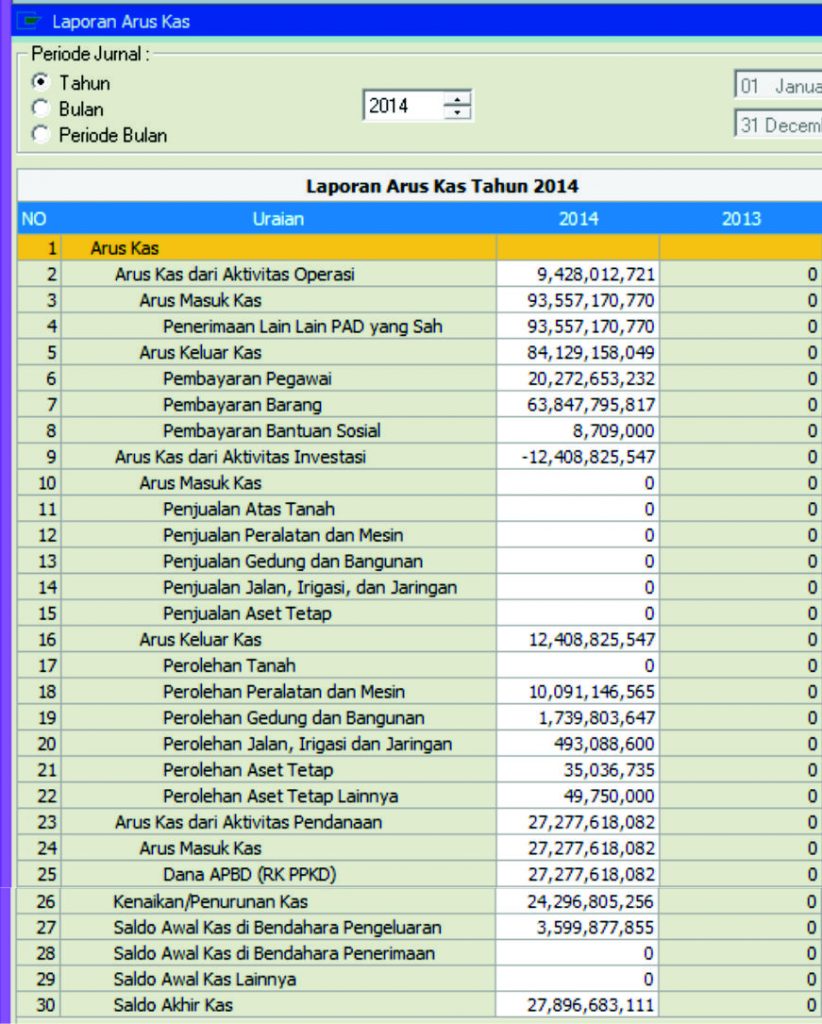The height and width of the screenshot is (1024, 822).
Task: Decrease the year with the down arrow
Action: click(457, 112)
